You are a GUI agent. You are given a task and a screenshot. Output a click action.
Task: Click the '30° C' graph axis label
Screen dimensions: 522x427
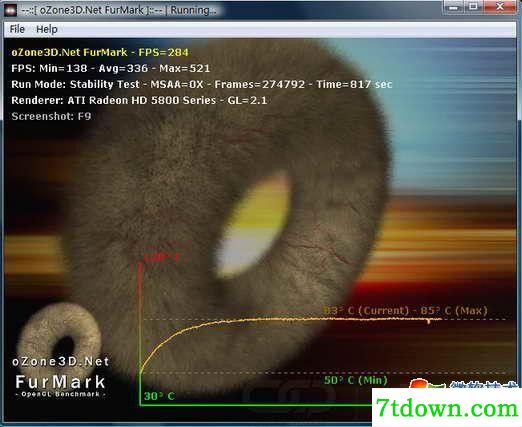(x=159, y=396)
